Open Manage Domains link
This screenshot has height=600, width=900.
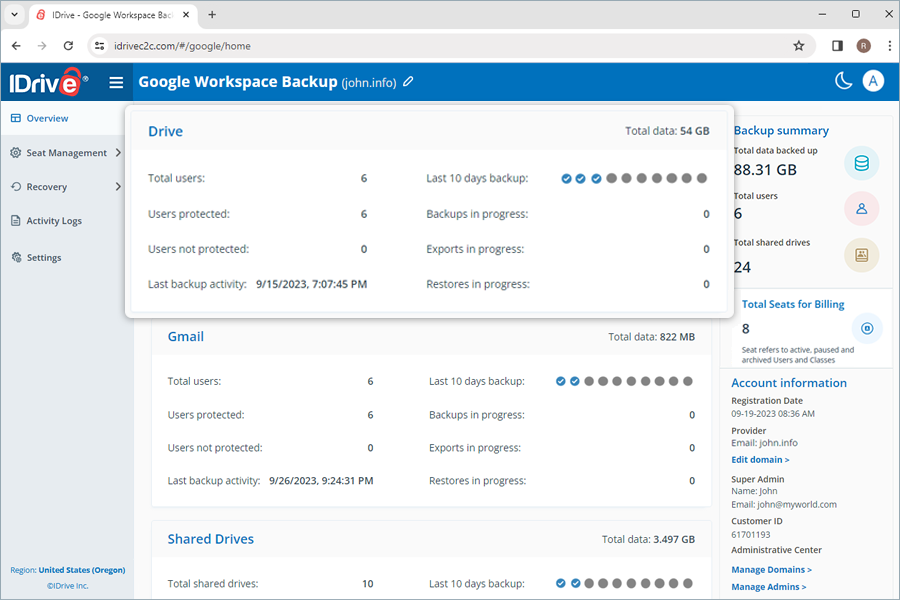click(771, 570)
